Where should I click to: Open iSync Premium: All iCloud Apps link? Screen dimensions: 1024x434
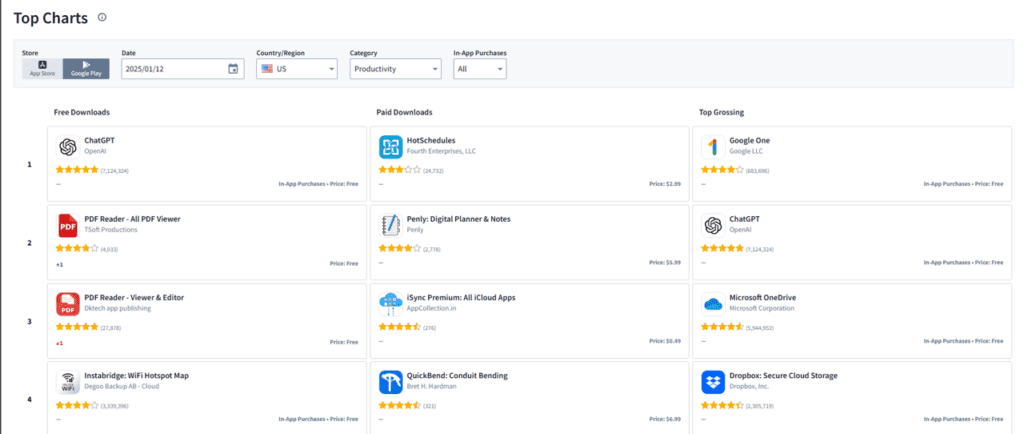click(461, 297)
